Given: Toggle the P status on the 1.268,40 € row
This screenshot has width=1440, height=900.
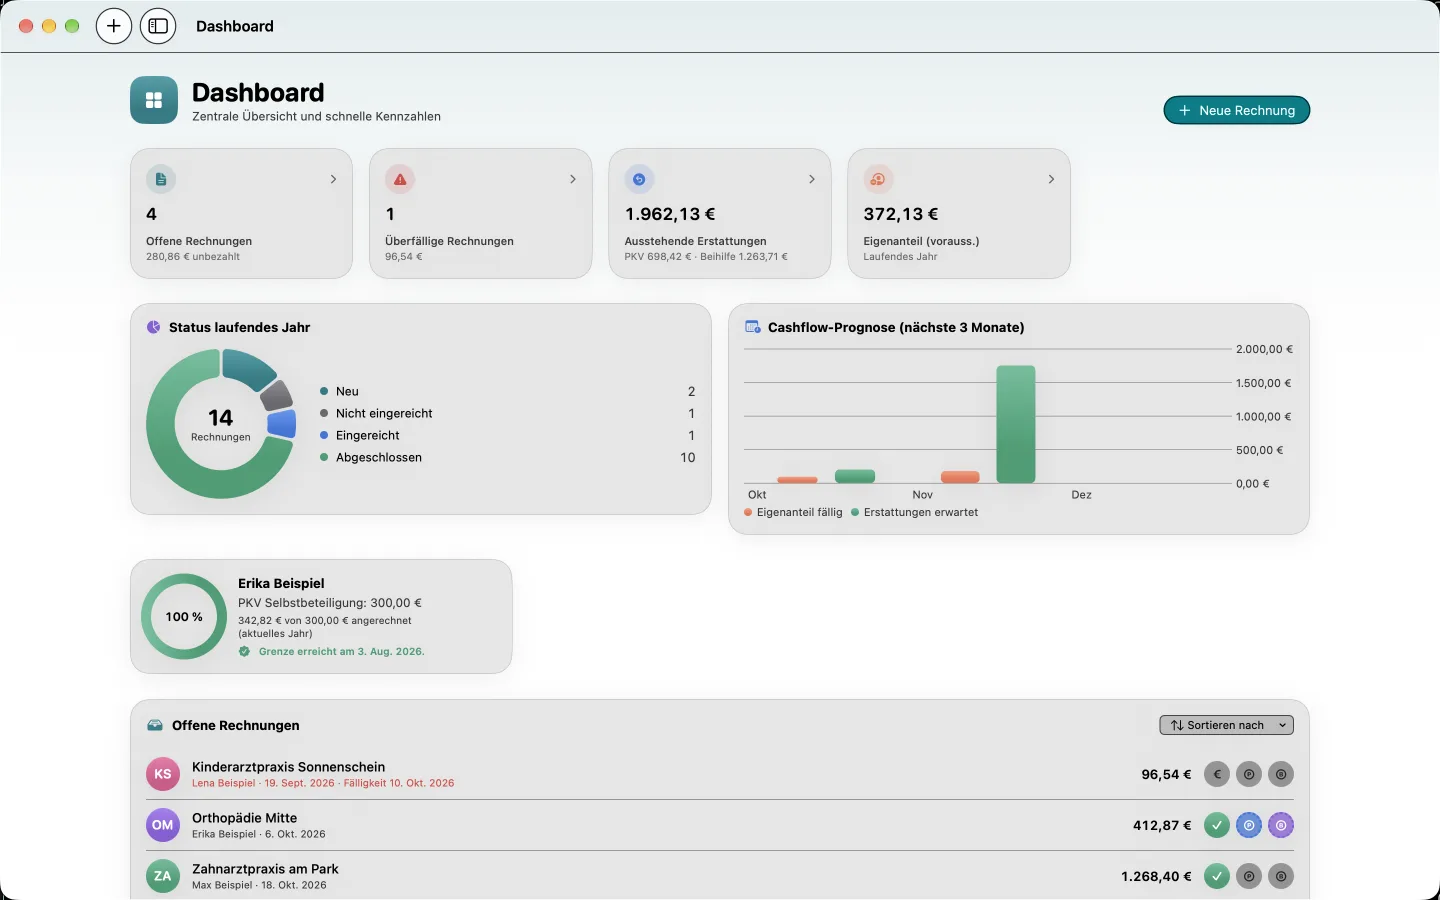Looking at the screenshot, I should (x=1249, y=876).
